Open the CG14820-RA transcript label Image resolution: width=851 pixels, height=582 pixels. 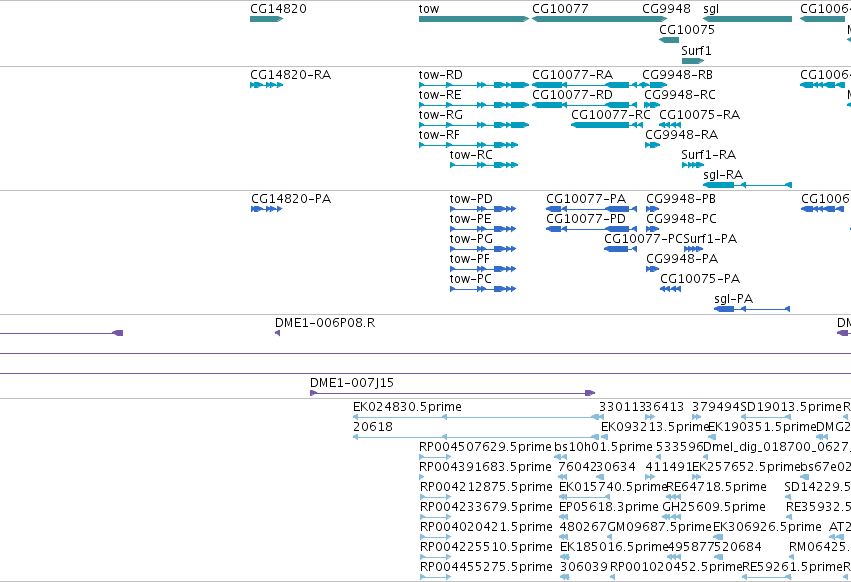[290, 74]
